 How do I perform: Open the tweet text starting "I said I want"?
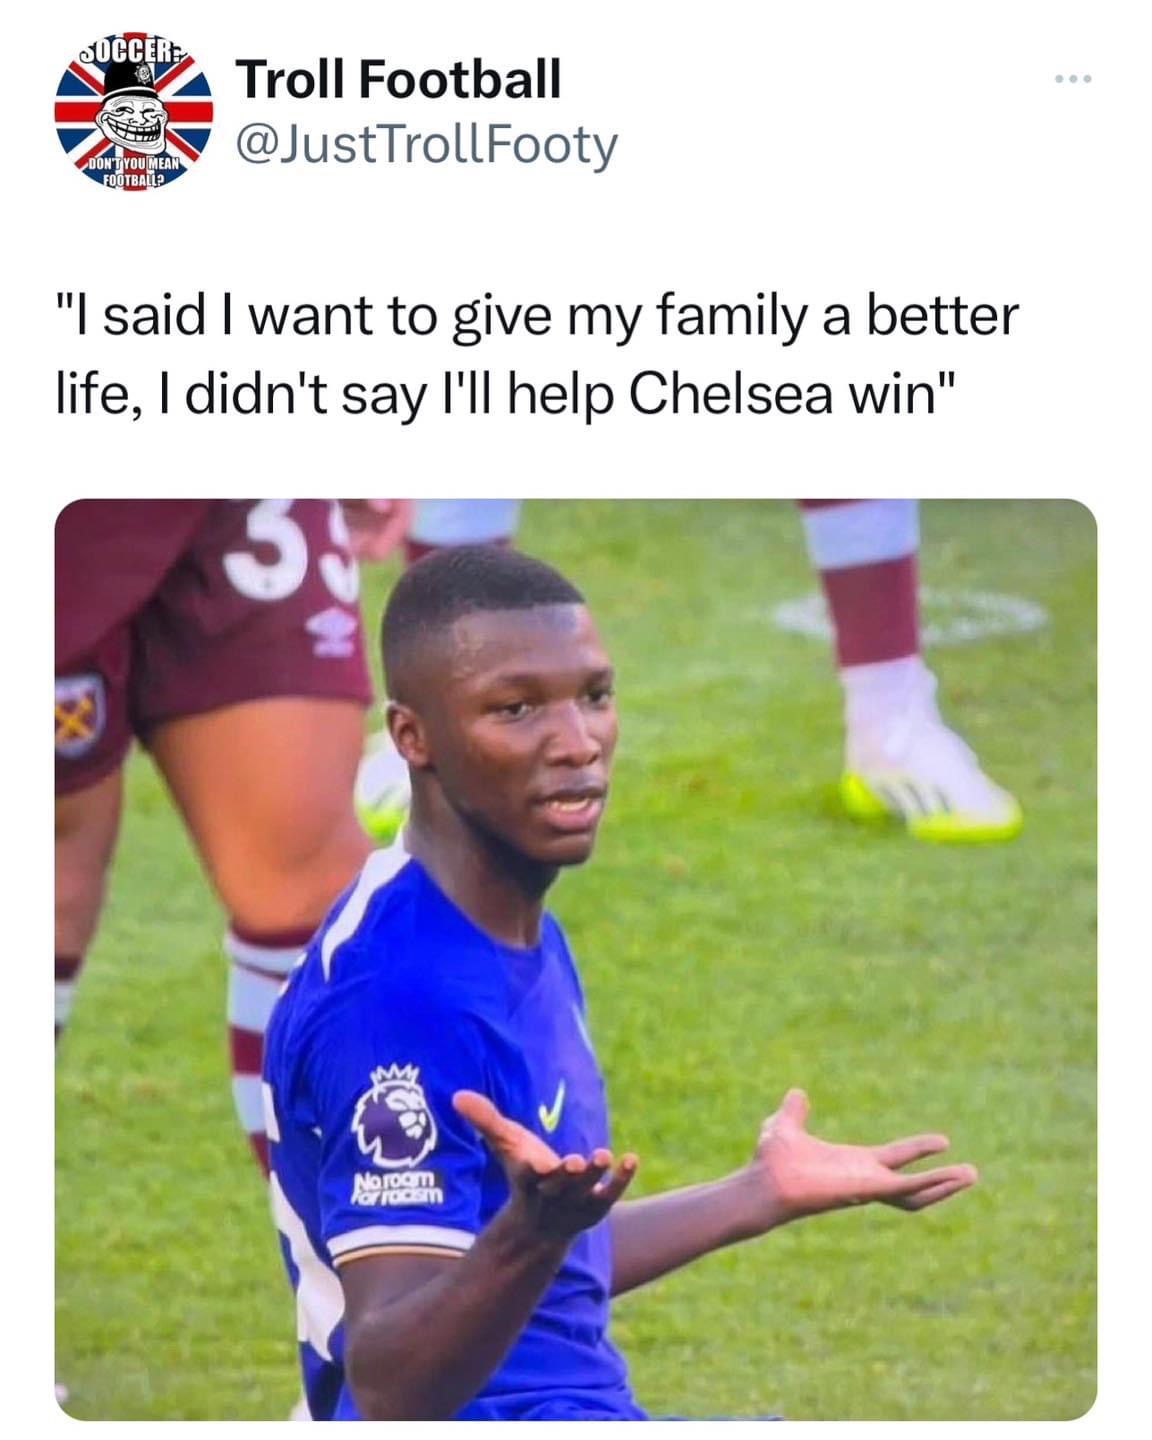pos(536,354)
